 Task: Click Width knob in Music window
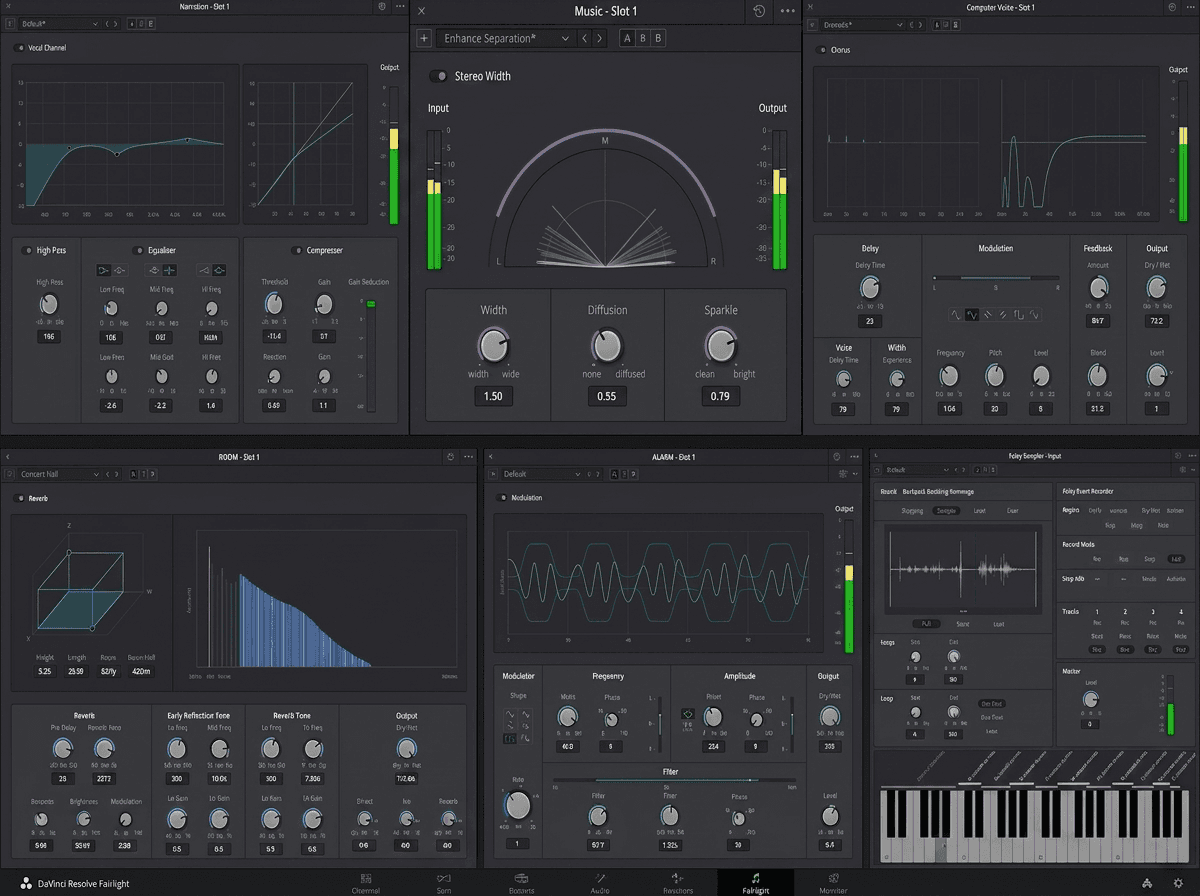coord(493,346)
